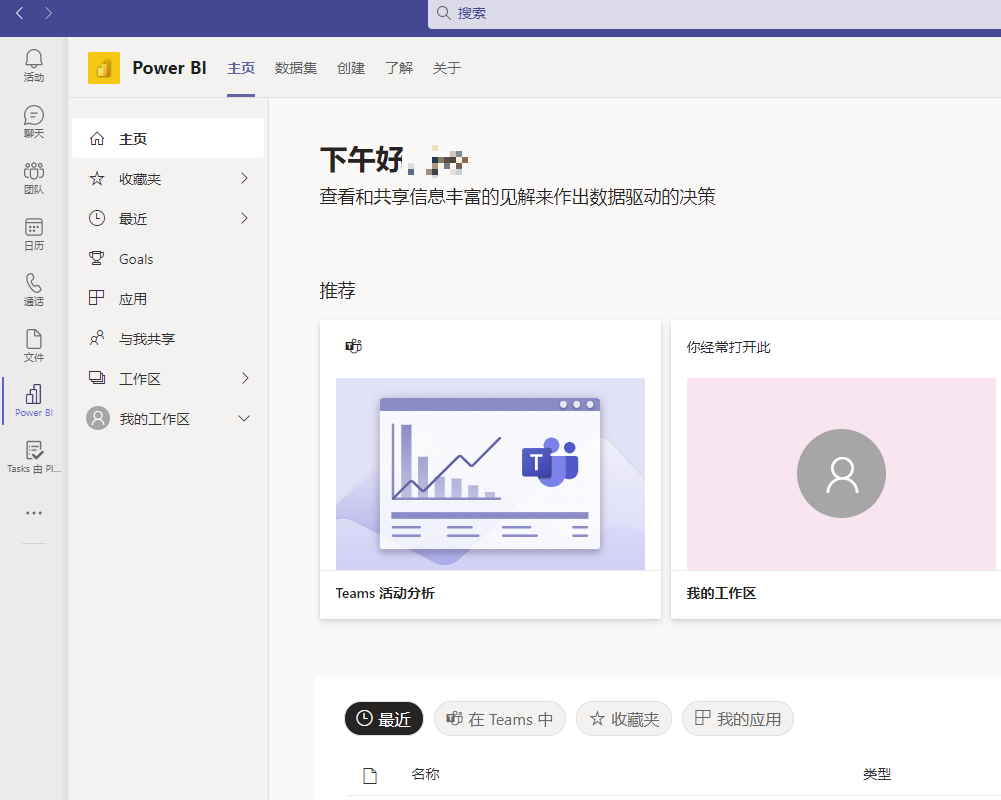Click in the 搜索 search box
The width and height of the screenshot is (1001, 800).
[x=714, y=13]
